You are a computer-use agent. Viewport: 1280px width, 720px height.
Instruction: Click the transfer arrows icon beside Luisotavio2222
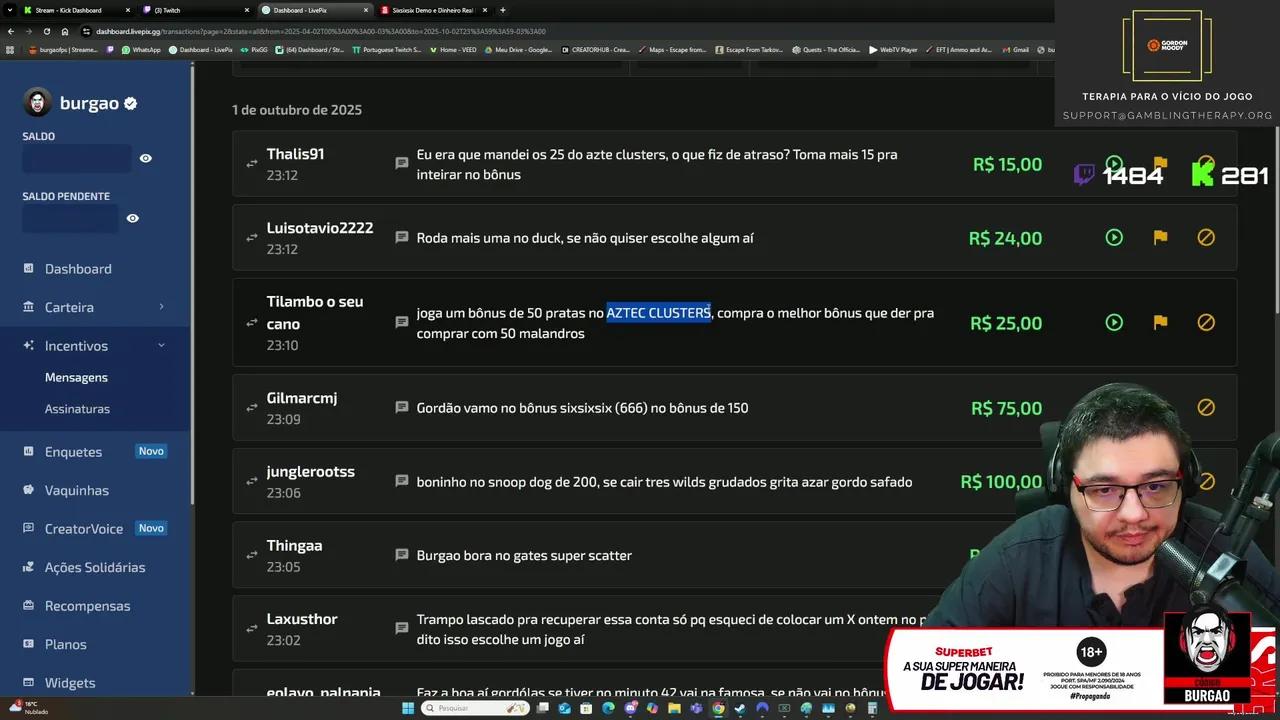[x=252, y=238]
